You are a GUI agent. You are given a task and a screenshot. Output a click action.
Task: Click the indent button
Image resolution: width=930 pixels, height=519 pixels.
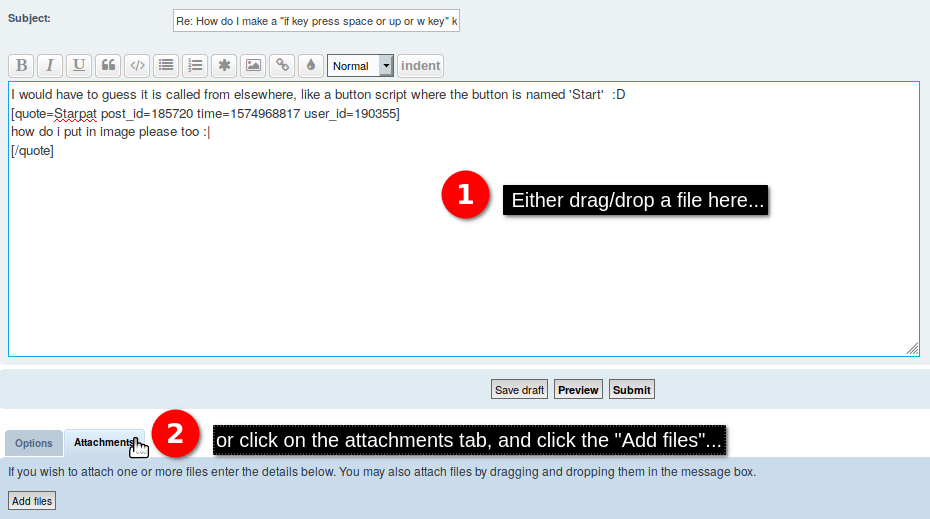coord(420,66)
